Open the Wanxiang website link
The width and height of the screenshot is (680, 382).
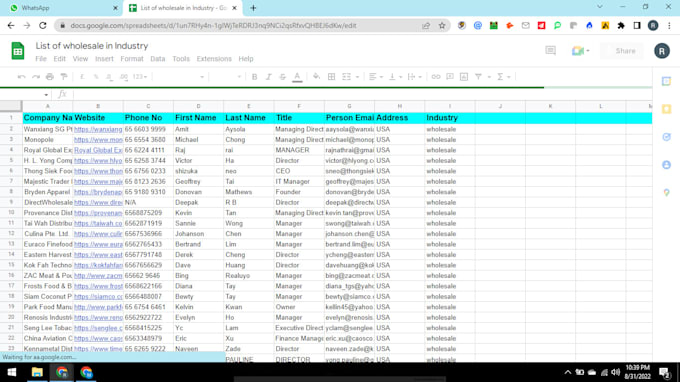(x=98, y=129)
